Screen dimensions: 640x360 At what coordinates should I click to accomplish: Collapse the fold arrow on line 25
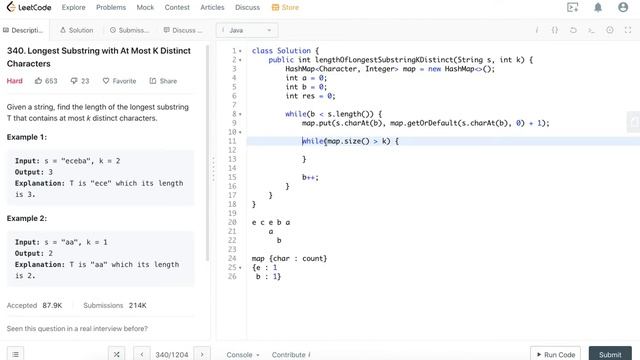[x=240, y=268]
